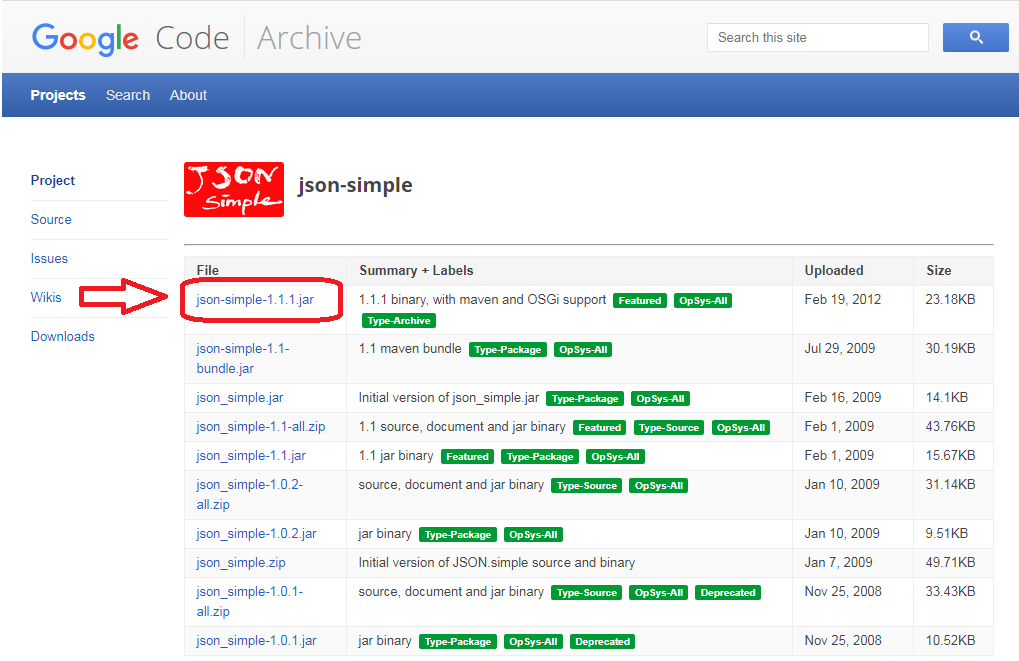The image size is (1019, 661).
Task: Click Type-Package label on 1.1 maven bundle row
Action: pyautogui.click(x=508, y=350)
